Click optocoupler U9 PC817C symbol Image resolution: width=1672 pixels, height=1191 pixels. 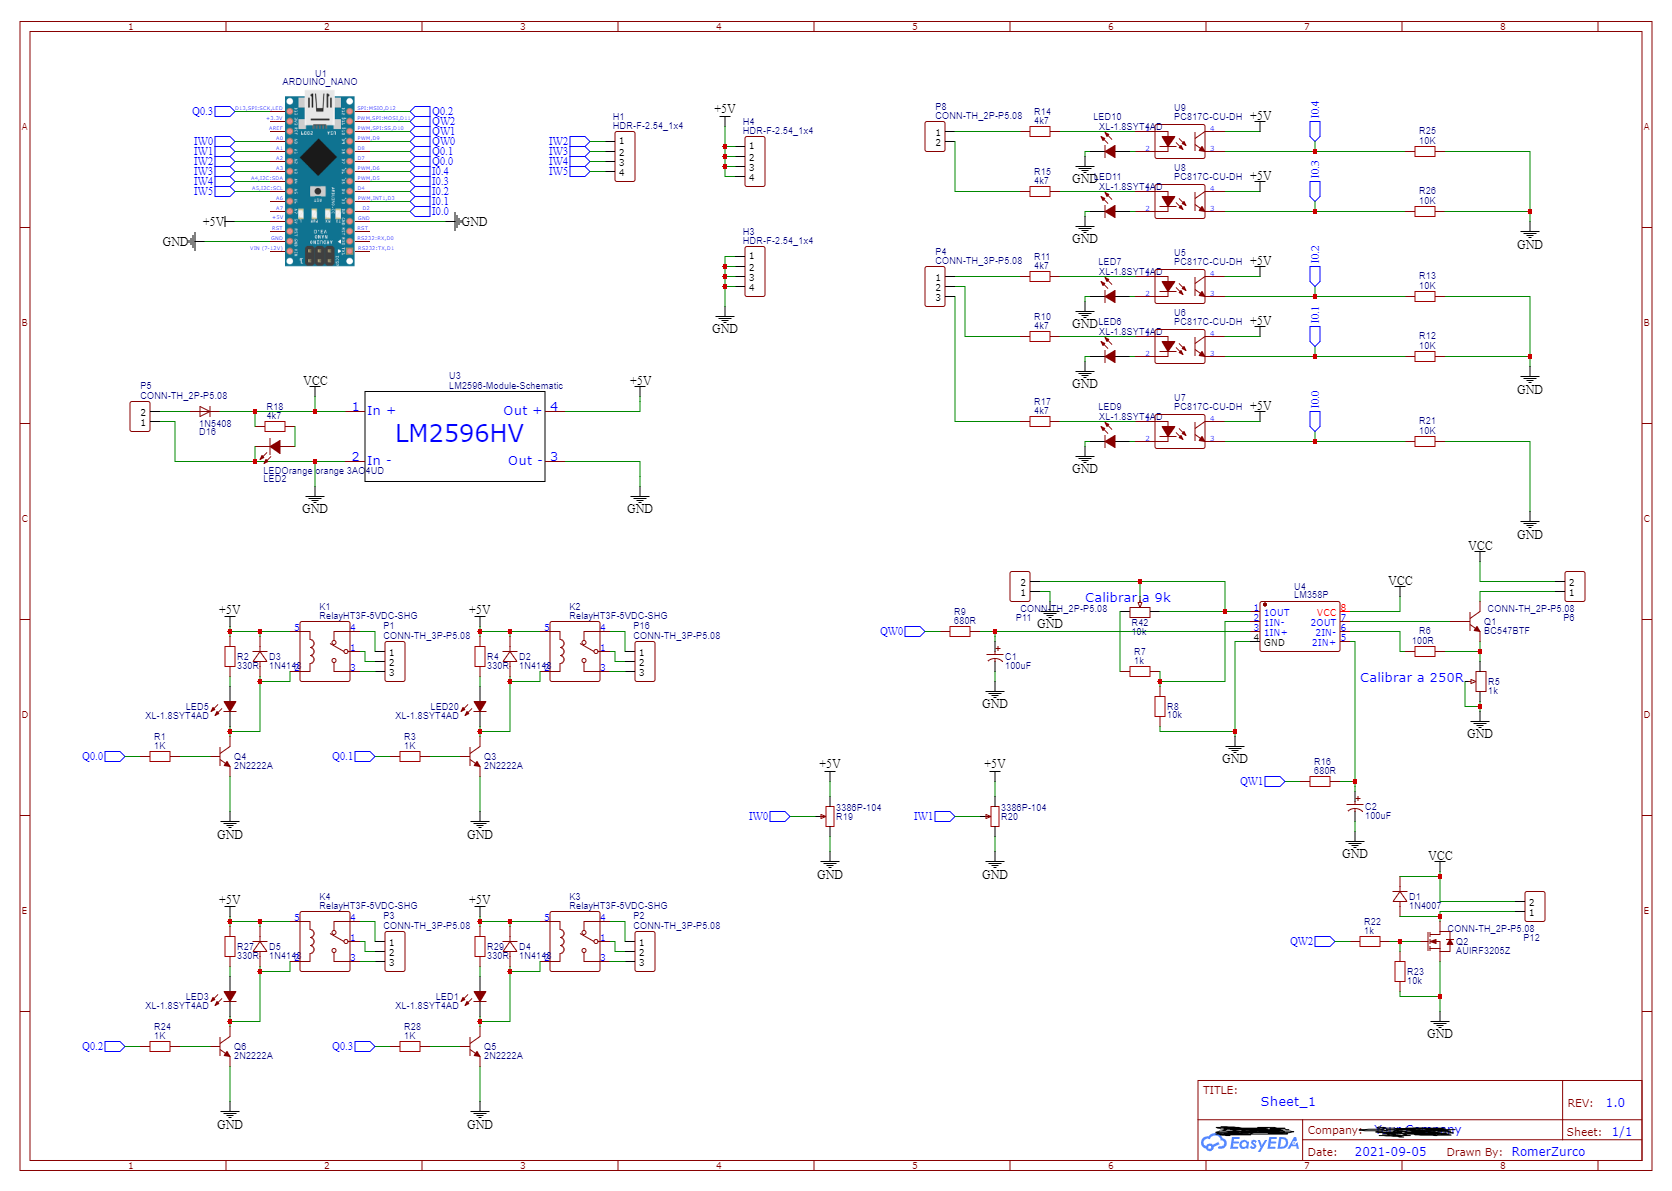click(x=1180, y=141)
